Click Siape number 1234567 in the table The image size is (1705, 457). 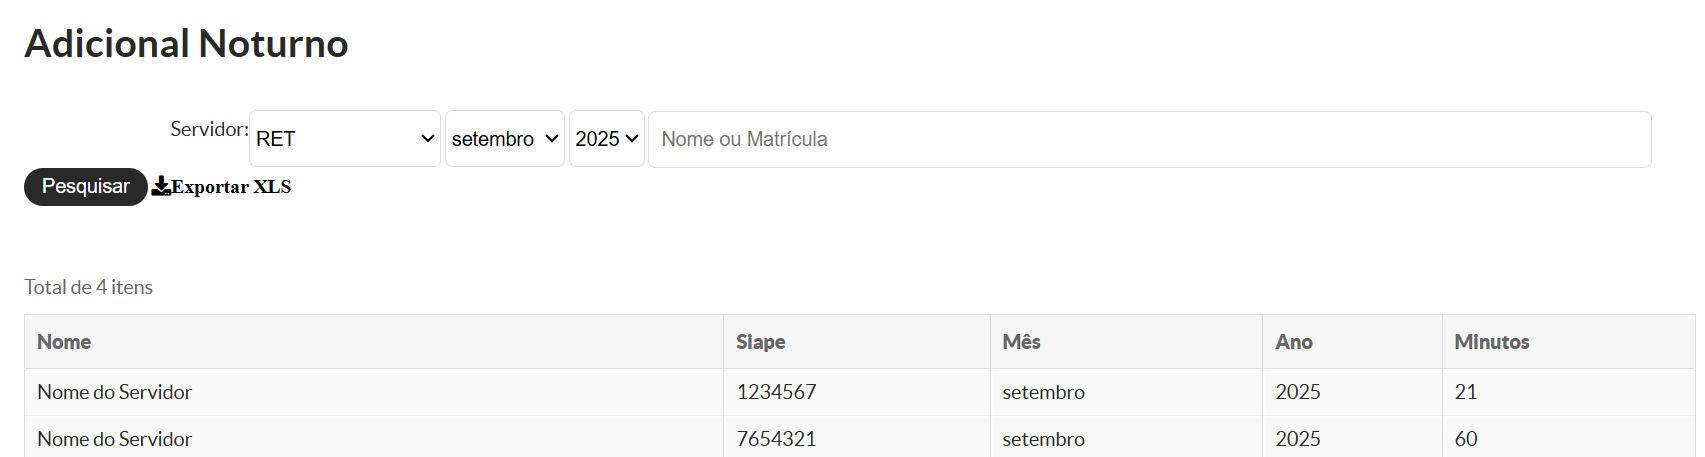click(x=776, y=392)
